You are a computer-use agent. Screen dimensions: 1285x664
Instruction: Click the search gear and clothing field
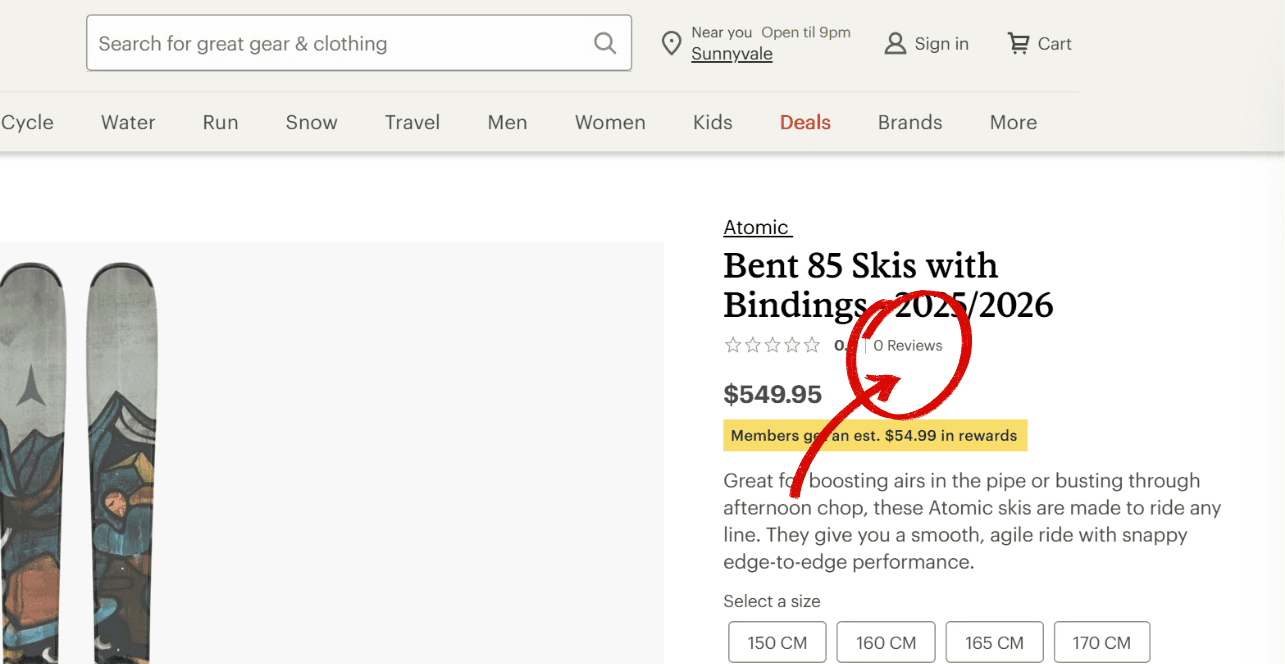click(340, 43)
